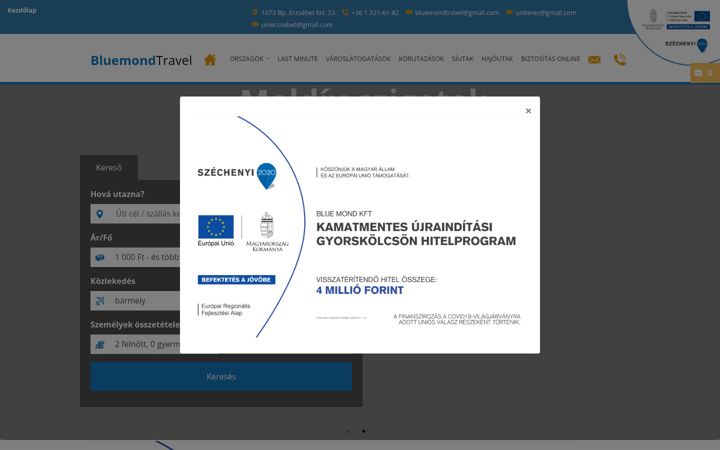Screen dimensions: 720x450
Task: Click the second carousel dot indicator
Action: pos(364,431)
